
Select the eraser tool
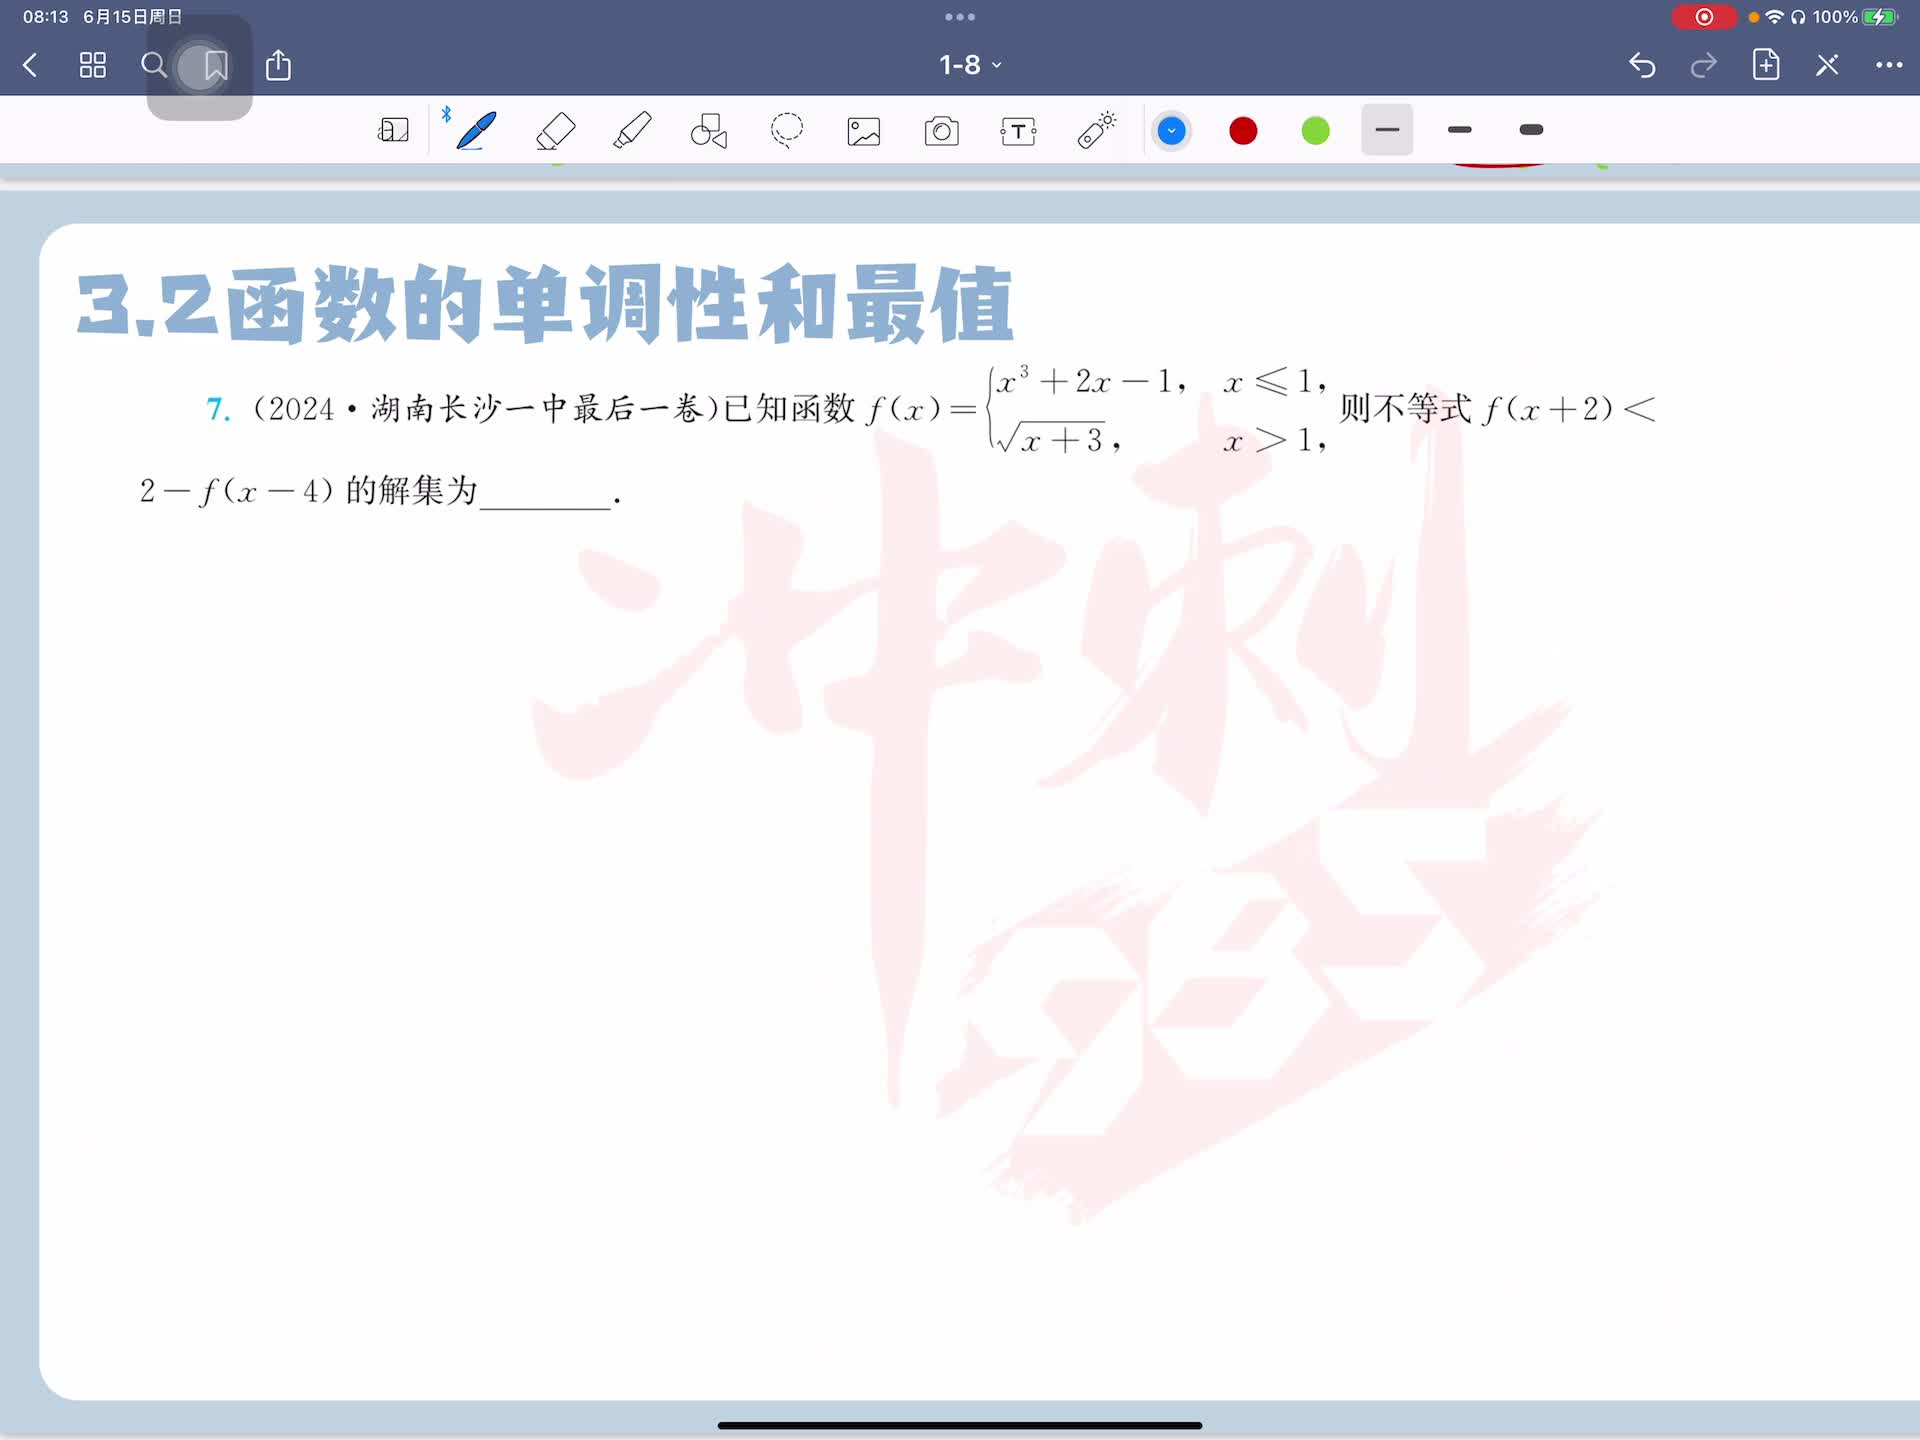(x=555, y=130)
